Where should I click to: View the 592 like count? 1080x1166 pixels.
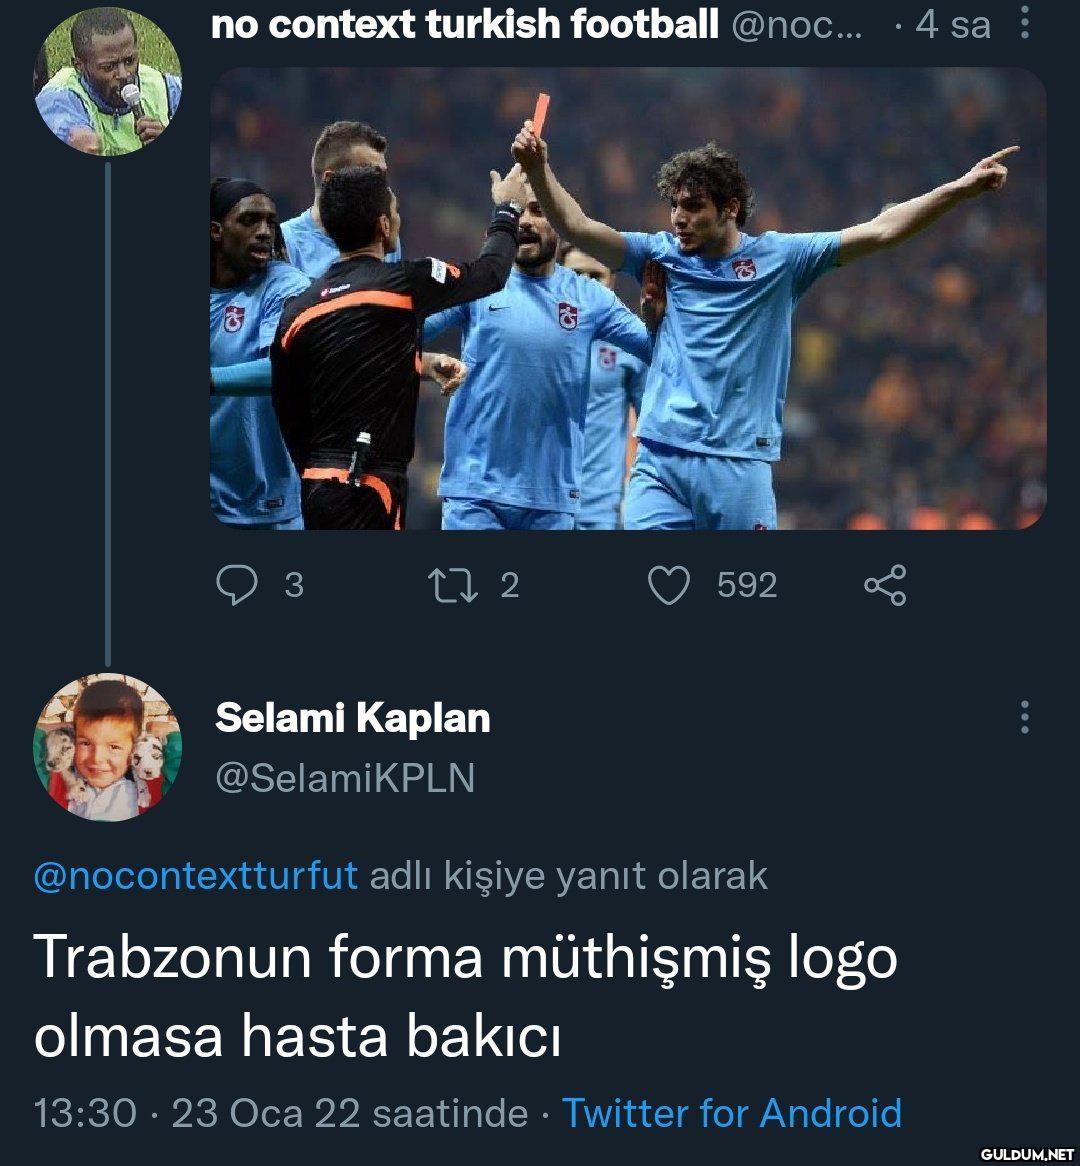click(x=747, y=585)
